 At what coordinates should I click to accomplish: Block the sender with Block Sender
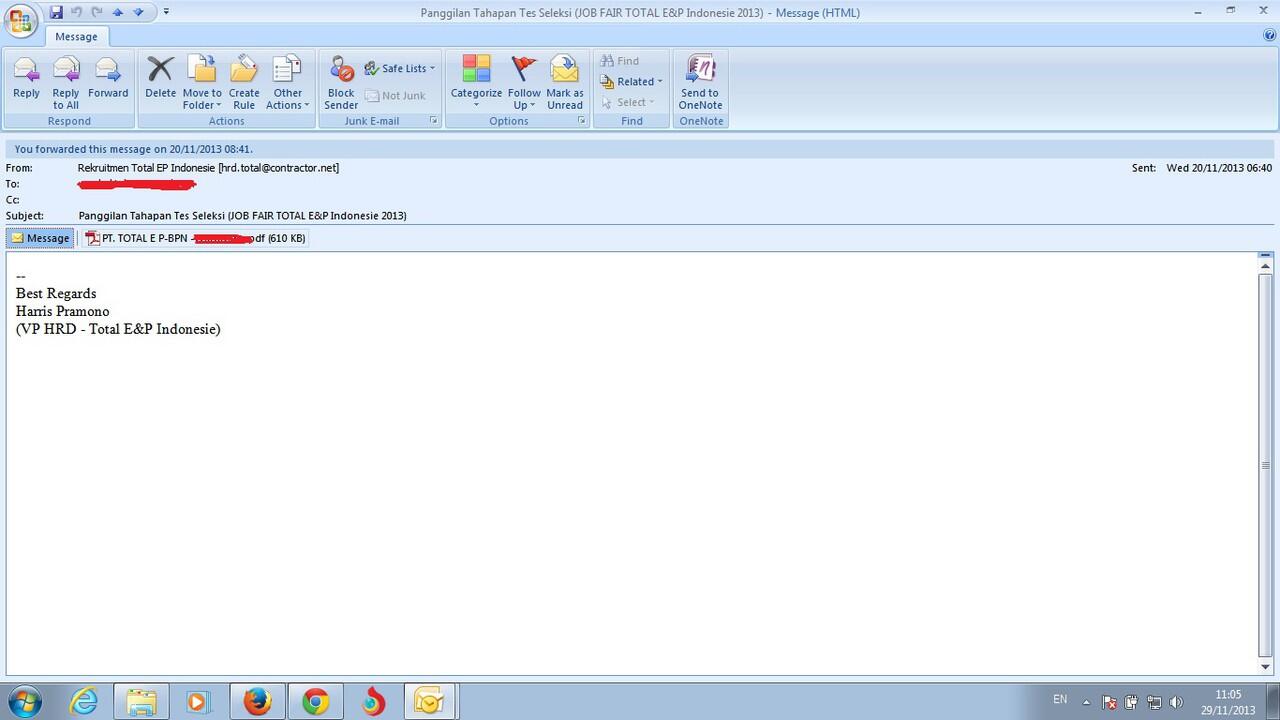(341, 81)
